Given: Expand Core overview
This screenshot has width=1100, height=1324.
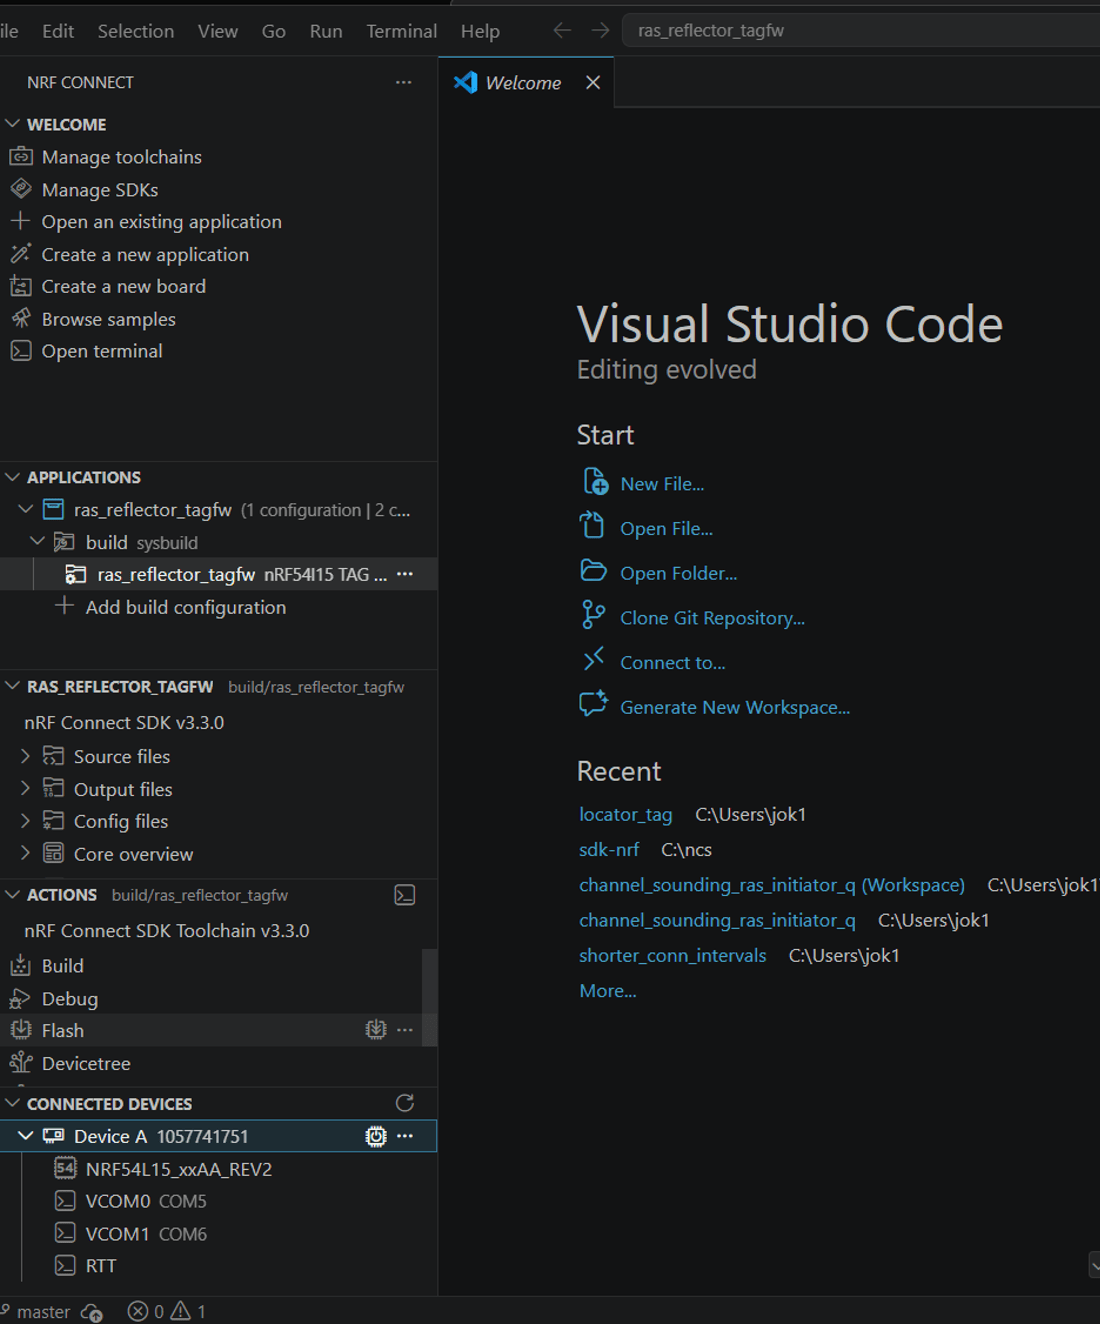Looking at the screenshot, I should point(25,854).
